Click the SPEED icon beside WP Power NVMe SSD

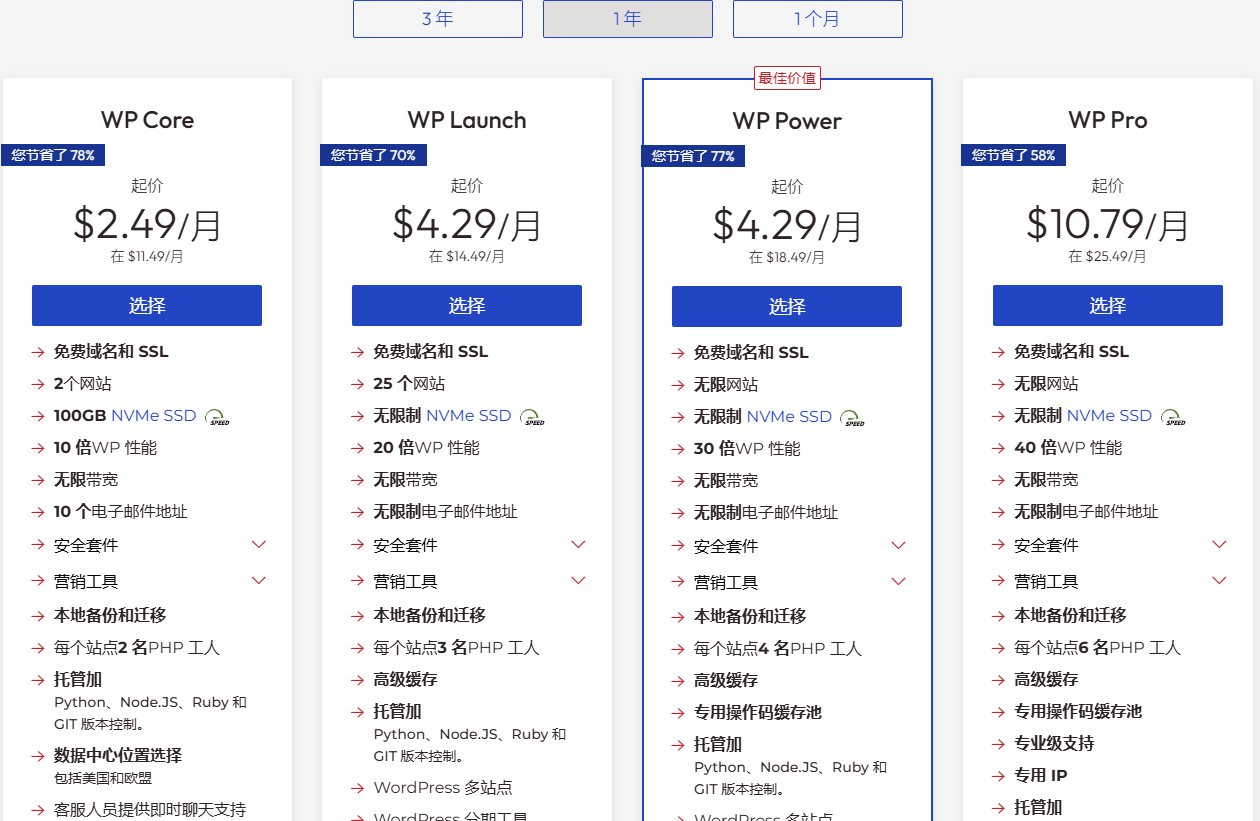tap(852, 417)
